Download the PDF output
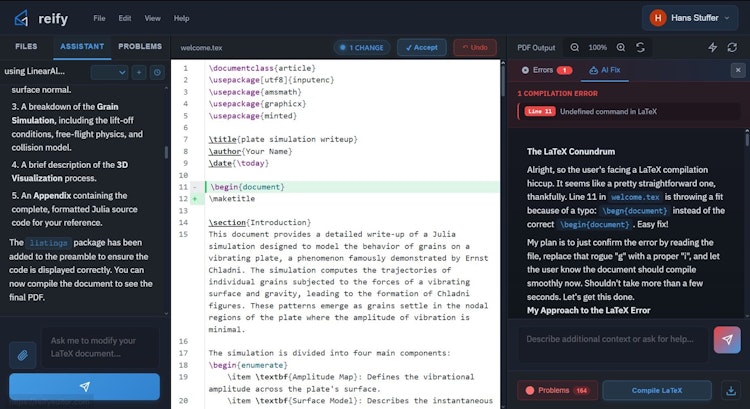Image resolution: width=750 pixels, height=409 pixels. 731,390
